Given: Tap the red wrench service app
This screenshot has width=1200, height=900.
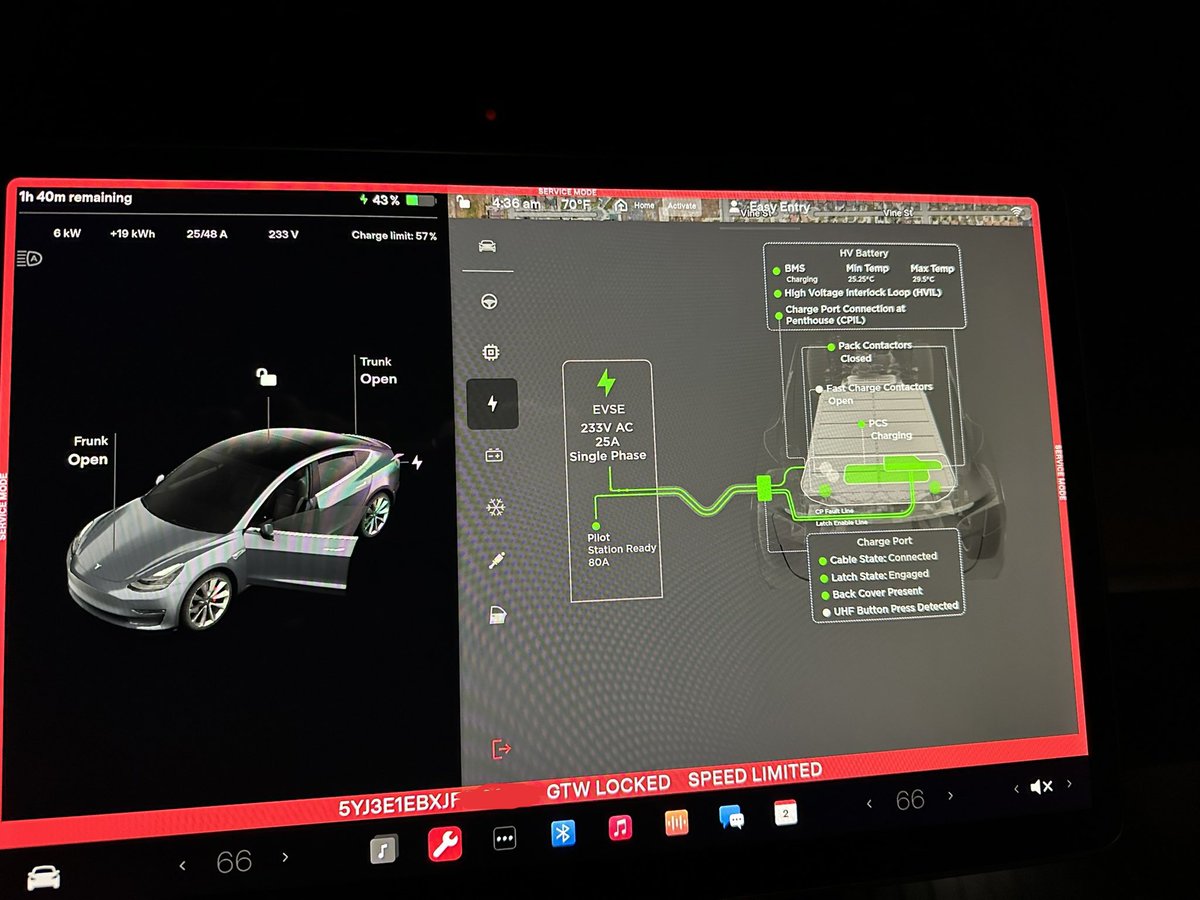Looking at the screenshot, I should [444, 844].
